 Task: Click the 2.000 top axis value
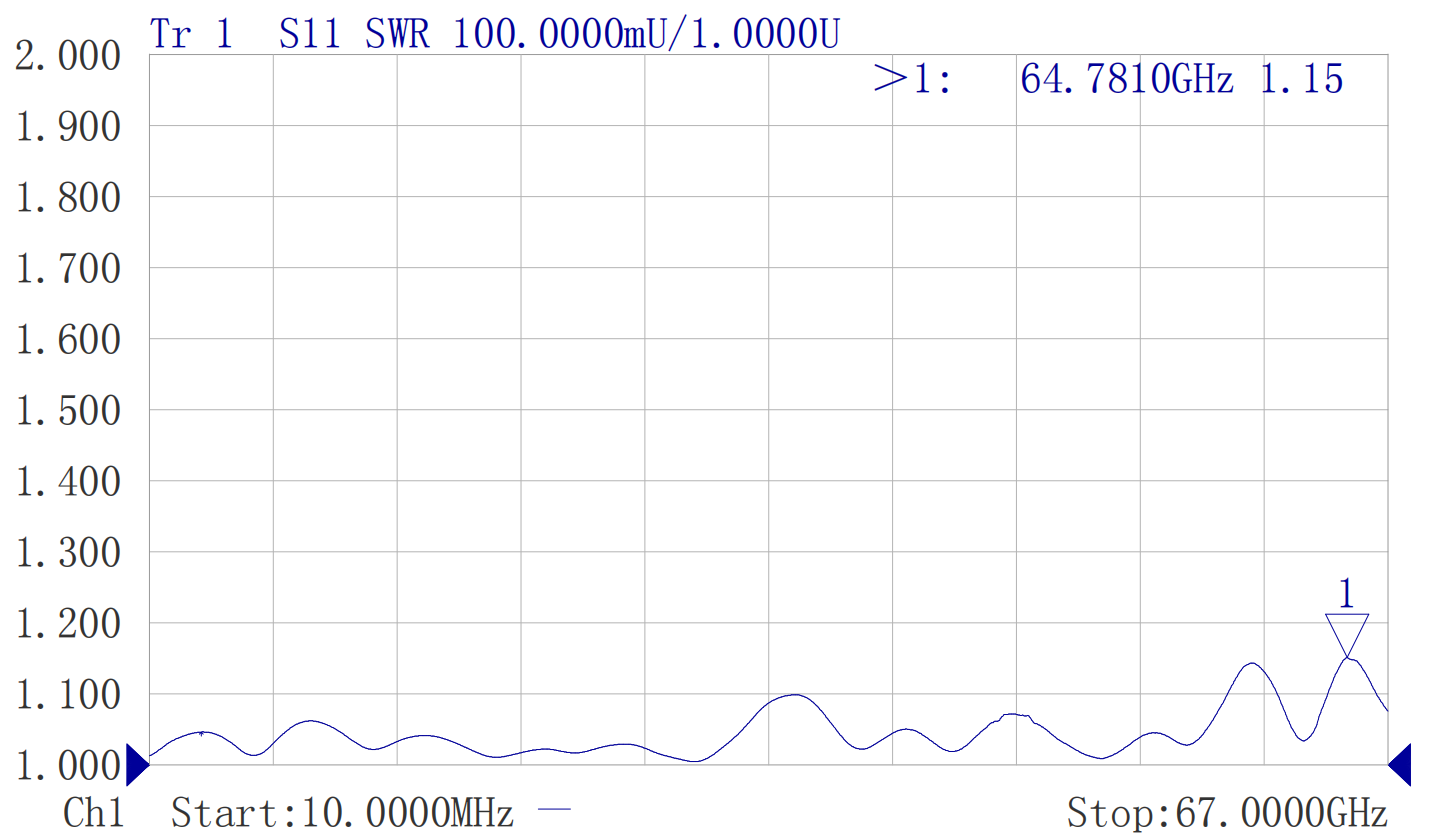[67, 56]
